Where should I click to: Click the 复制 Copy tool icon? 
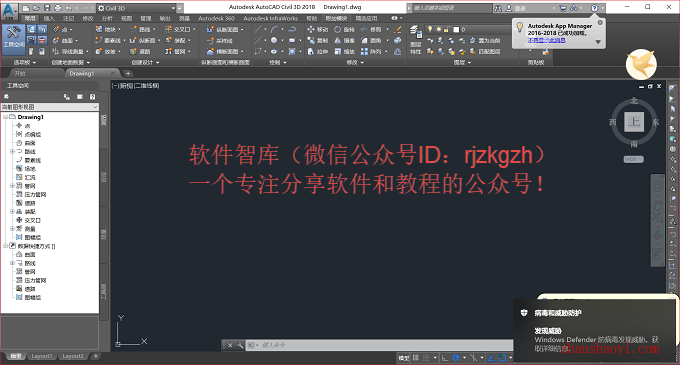coord(311,40)
